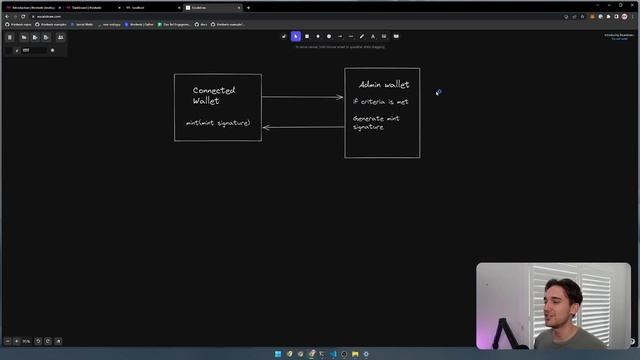Select the Selection arrow tool
Viewport: 640px width, 360px height.
[296, 36]
